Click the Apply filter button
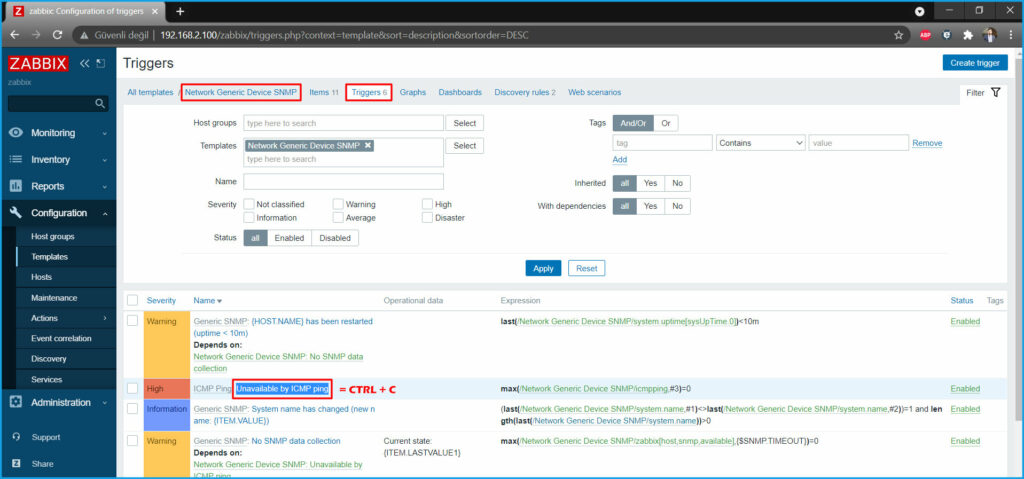1024x479 pixels. pos(543,268)
